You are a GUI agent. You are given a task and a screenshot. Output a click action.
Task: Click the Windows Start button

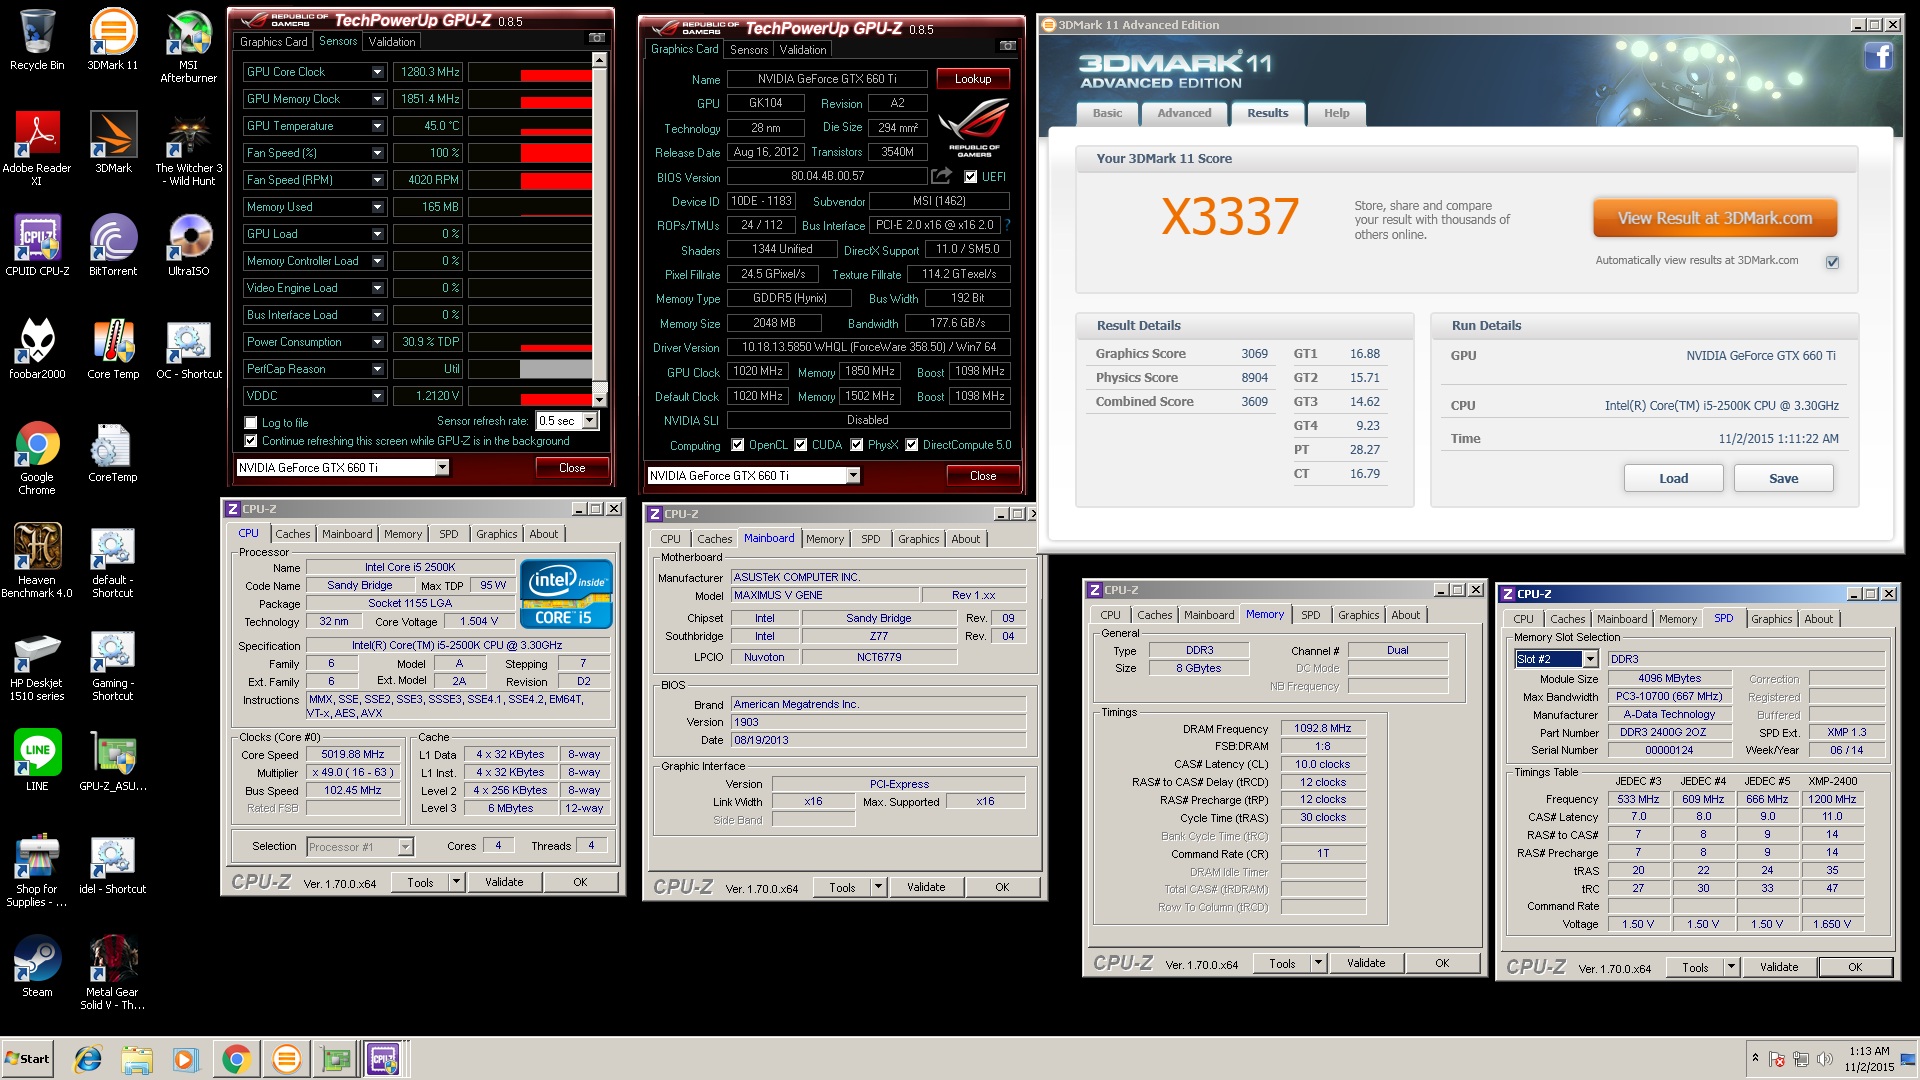(28, 1059)
